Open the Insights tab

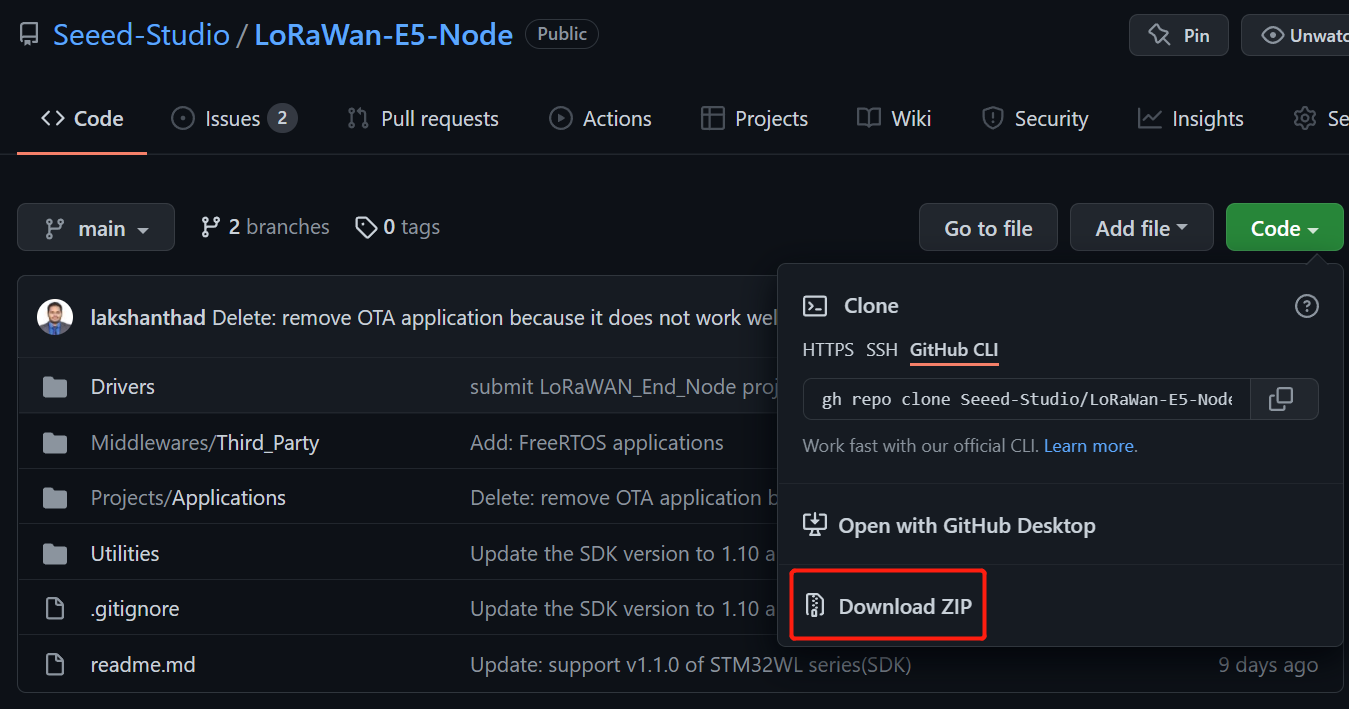1190,119
